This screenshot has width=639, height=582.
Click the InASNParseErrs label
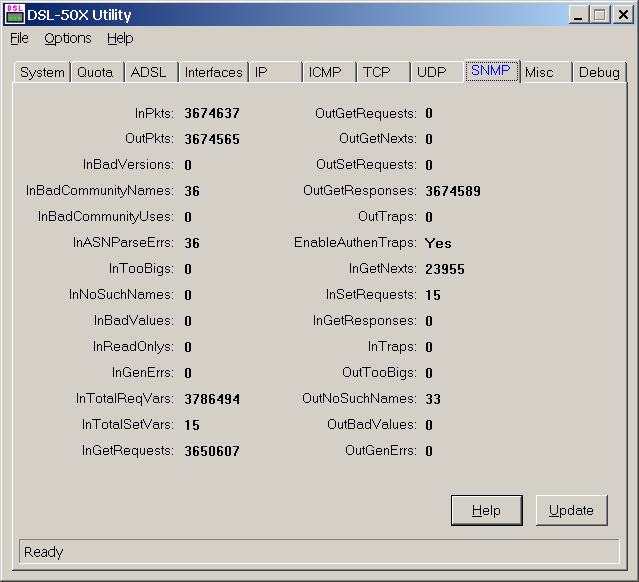123,242
